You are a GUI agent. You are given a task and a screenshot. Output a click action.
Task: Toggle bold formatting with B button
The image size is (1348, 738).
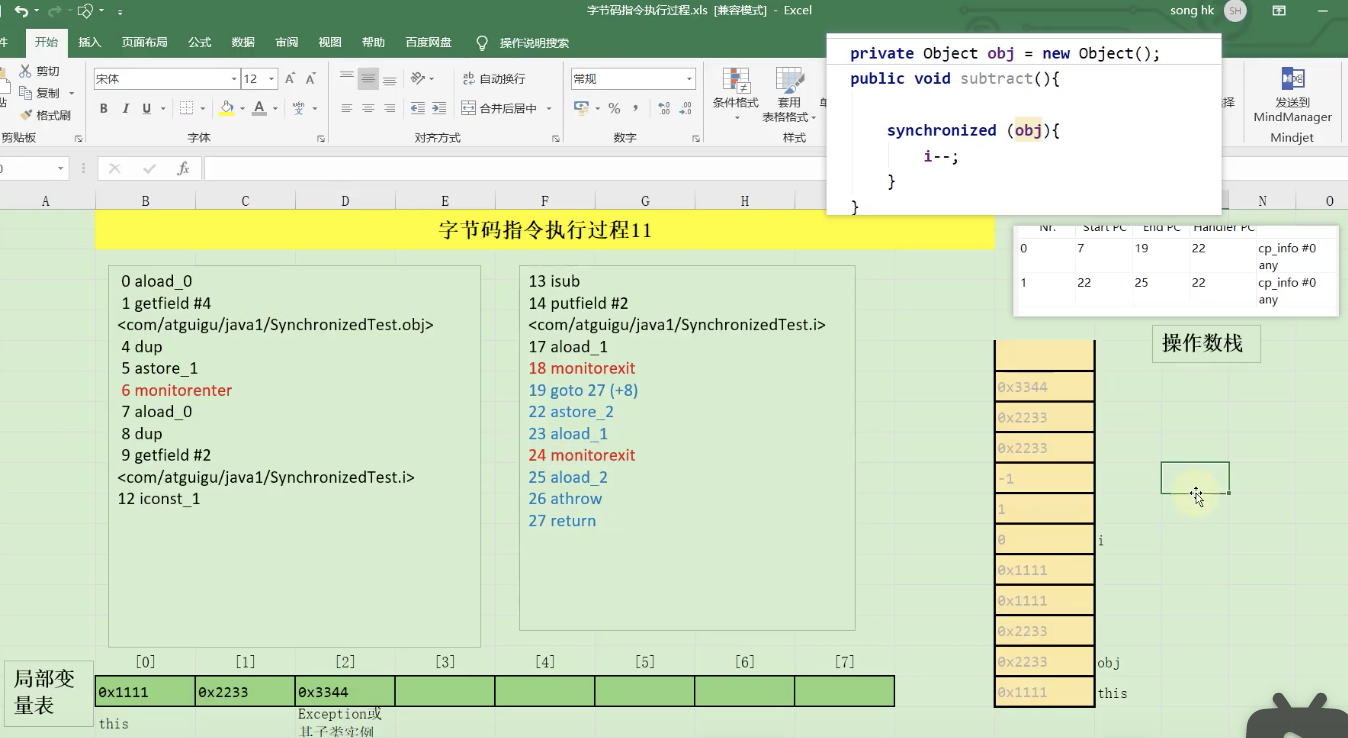click(x=103, y=108)
